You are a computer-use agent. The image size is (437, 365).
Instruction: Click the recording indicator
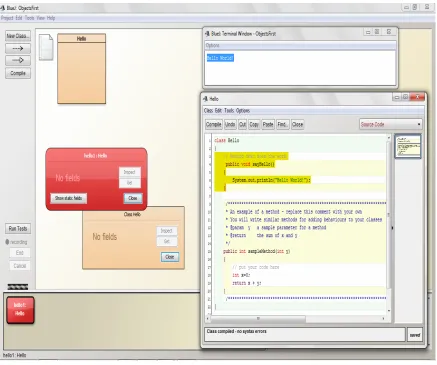[x=17, y=242]
